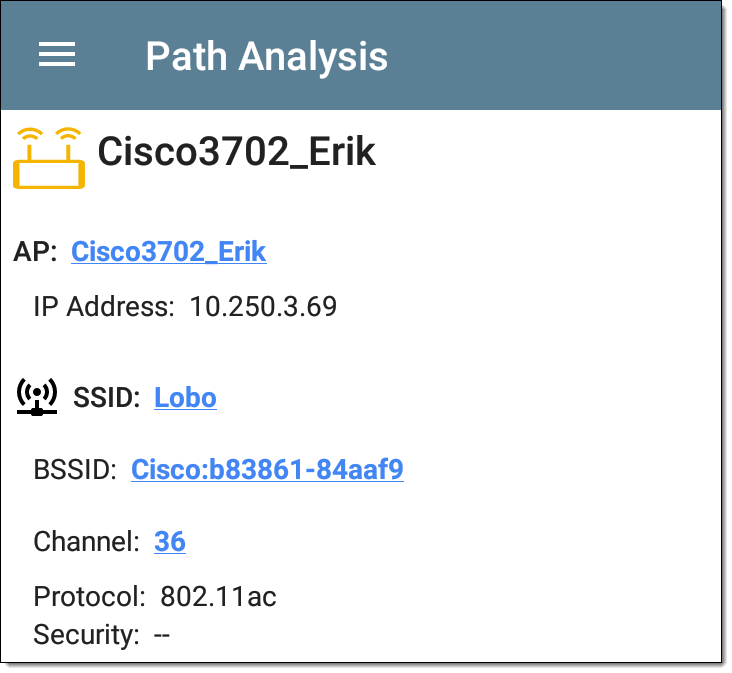Viewport: 732px width, 673px height.
Task: Click the Channel: label
Action: click(x=86, y=542)
